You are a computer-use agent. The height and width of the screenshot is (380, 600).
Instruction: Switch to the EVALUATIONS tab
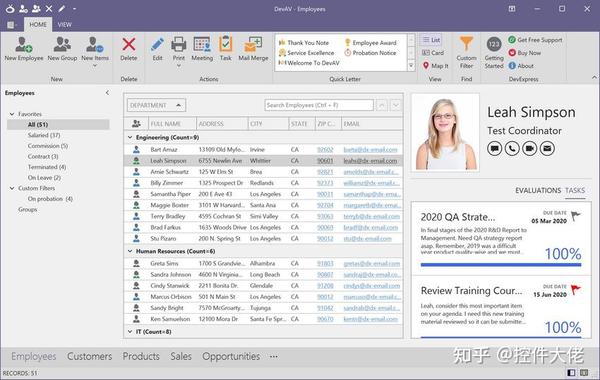[538, 190]
